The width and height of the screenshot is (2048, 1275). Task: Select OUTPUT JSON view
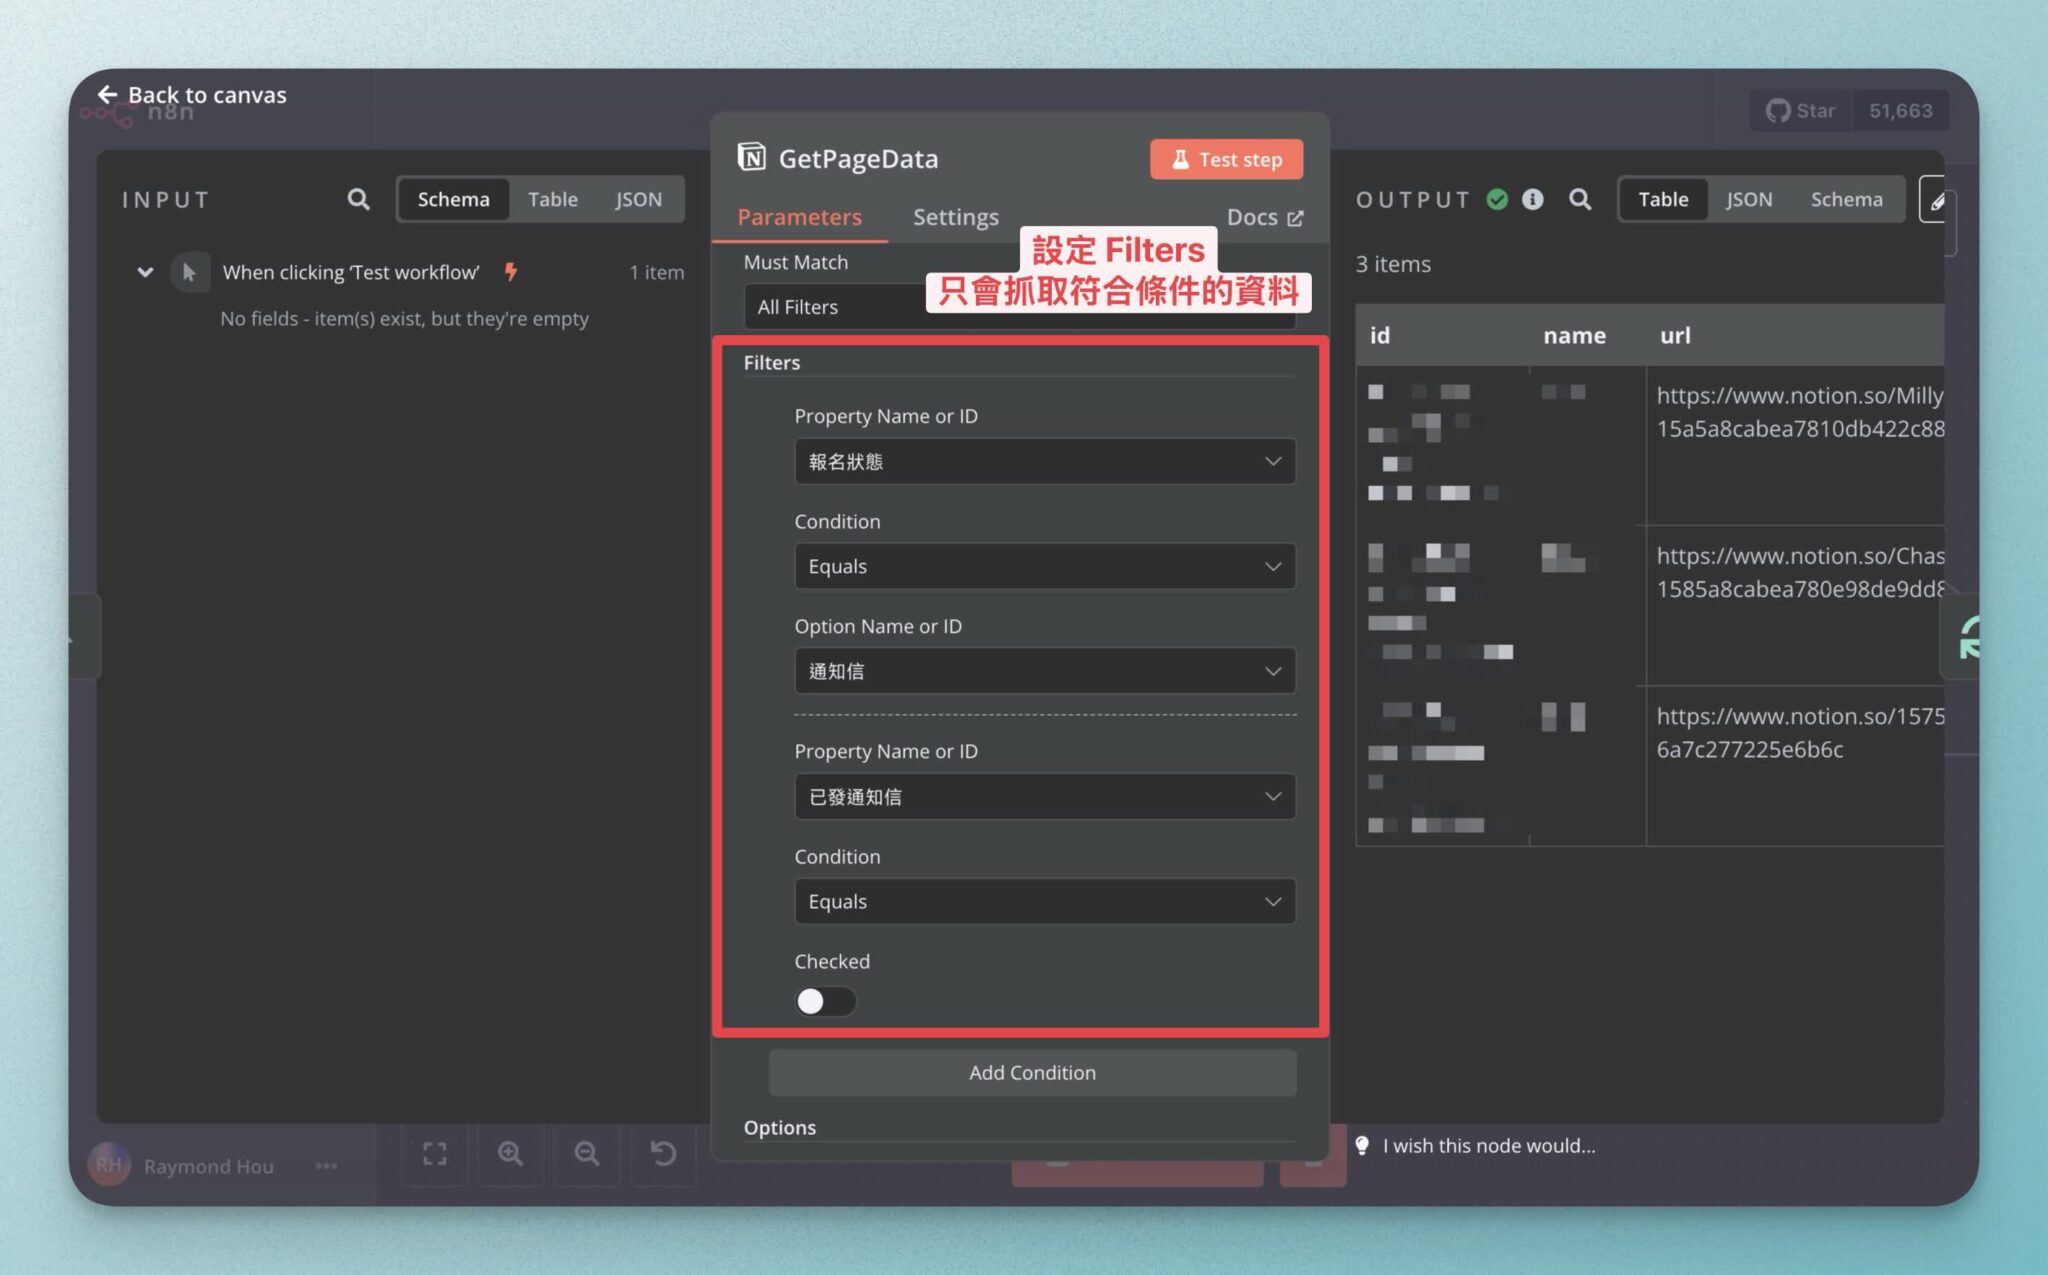point(1748,199)
